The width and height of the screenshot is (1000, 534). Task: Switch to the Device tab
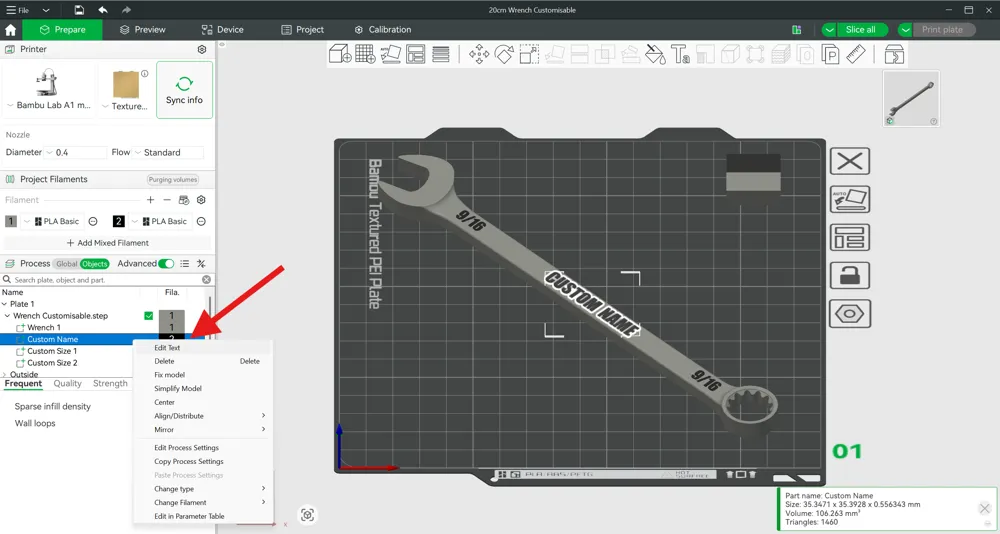(223, 29)
